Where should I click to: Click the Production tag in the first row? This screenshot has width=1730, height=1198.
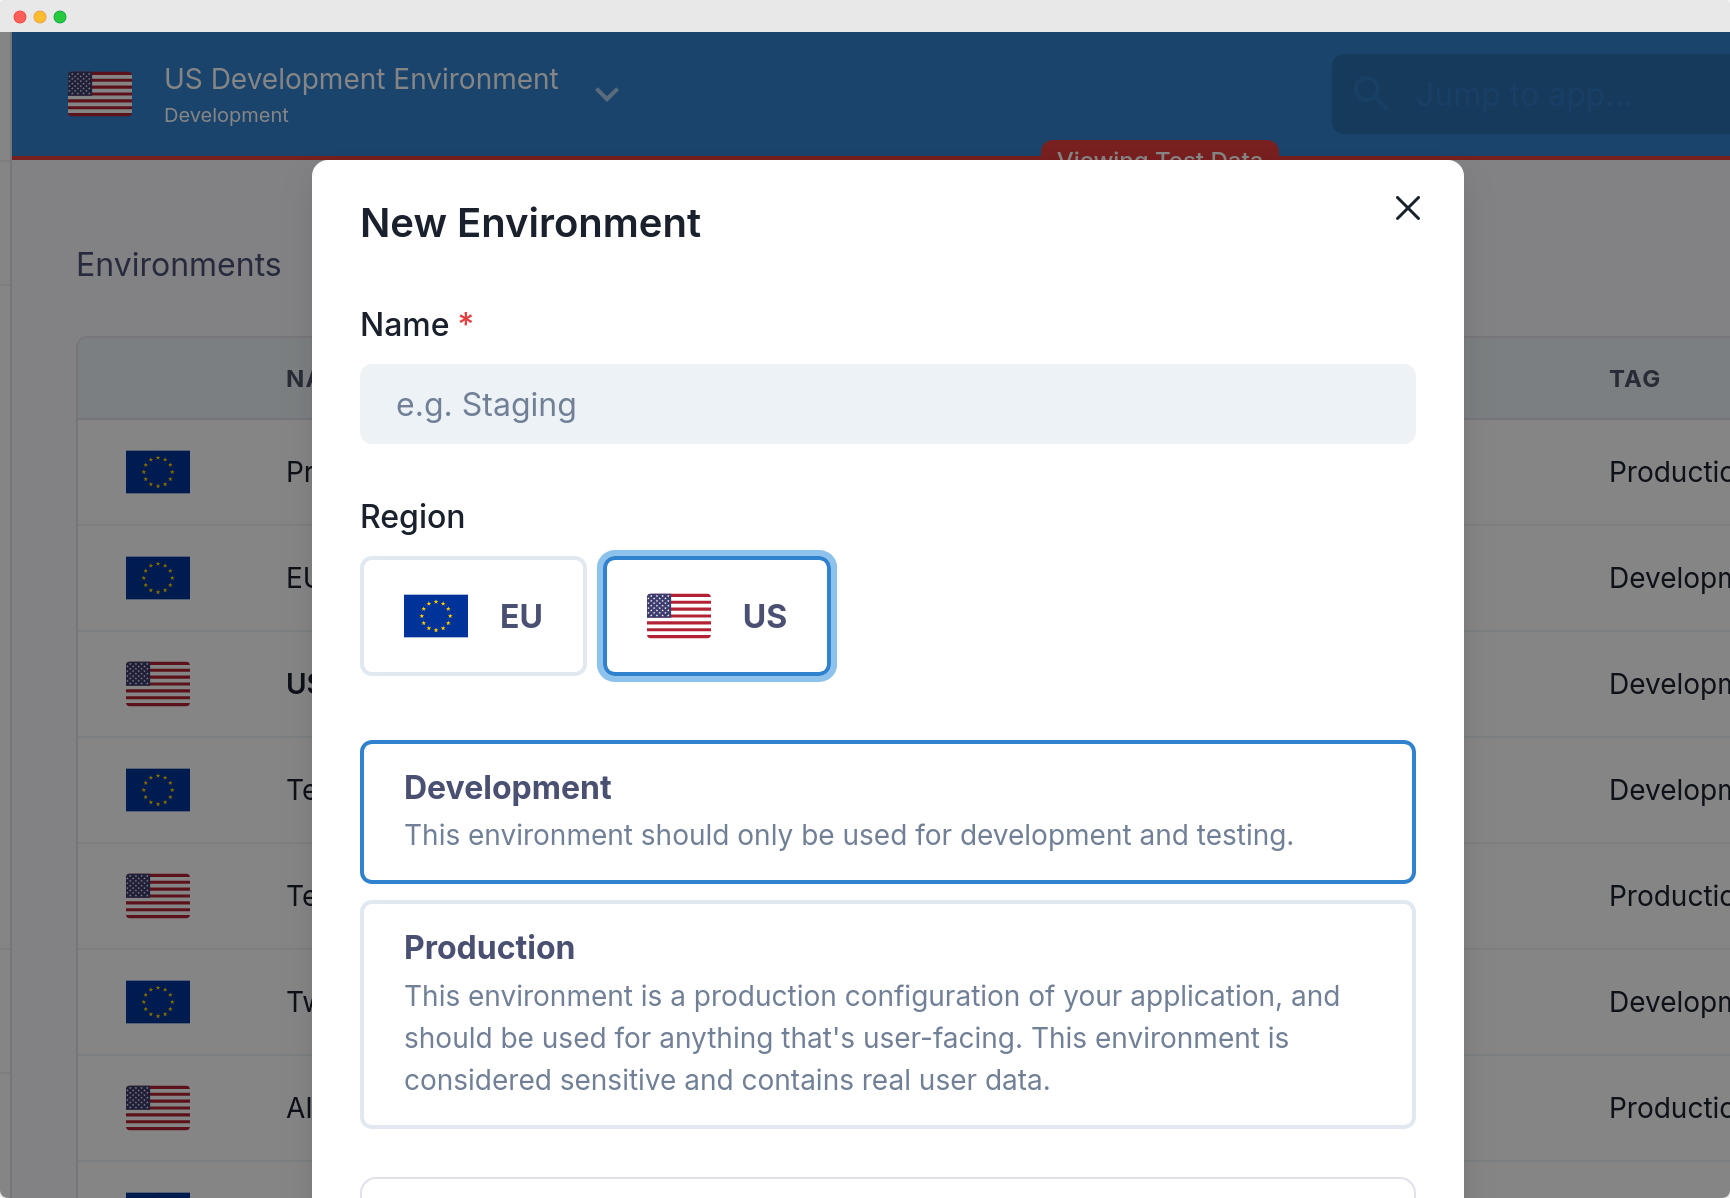click(x=1667, y=472)
